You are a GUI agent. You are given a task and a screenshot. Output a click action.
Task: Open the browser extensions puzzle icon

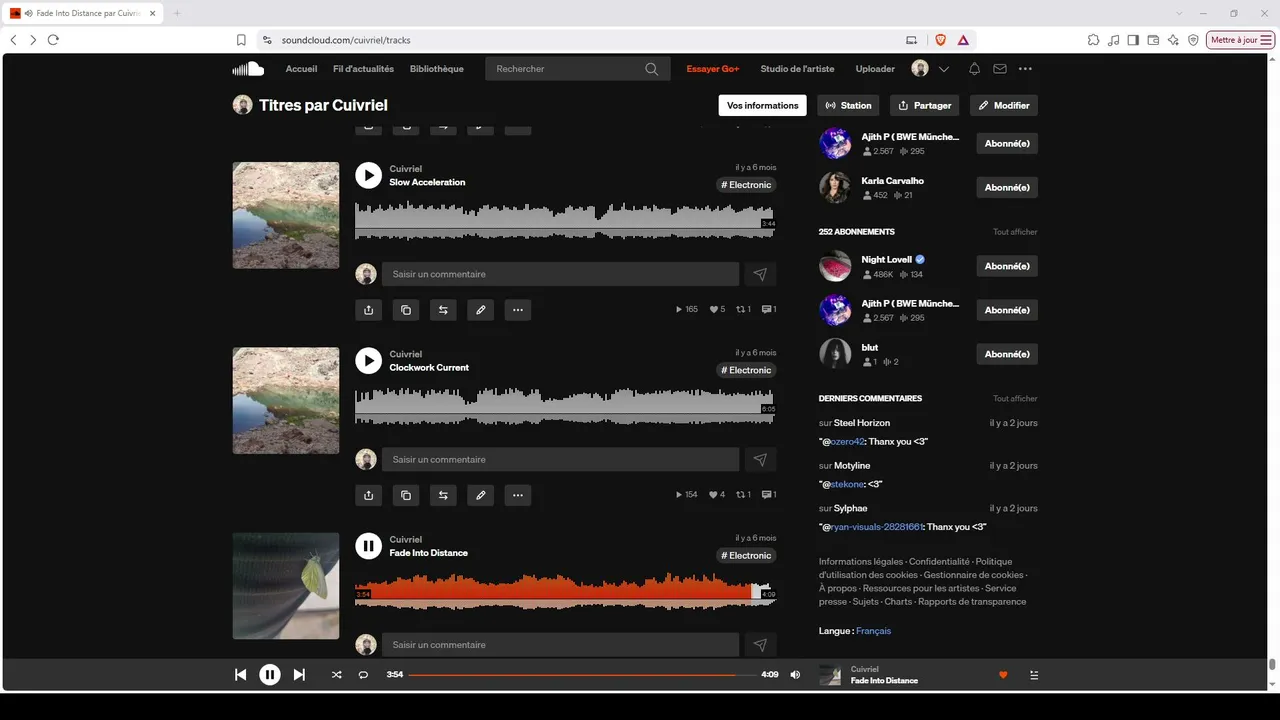tap(1094, 40)
